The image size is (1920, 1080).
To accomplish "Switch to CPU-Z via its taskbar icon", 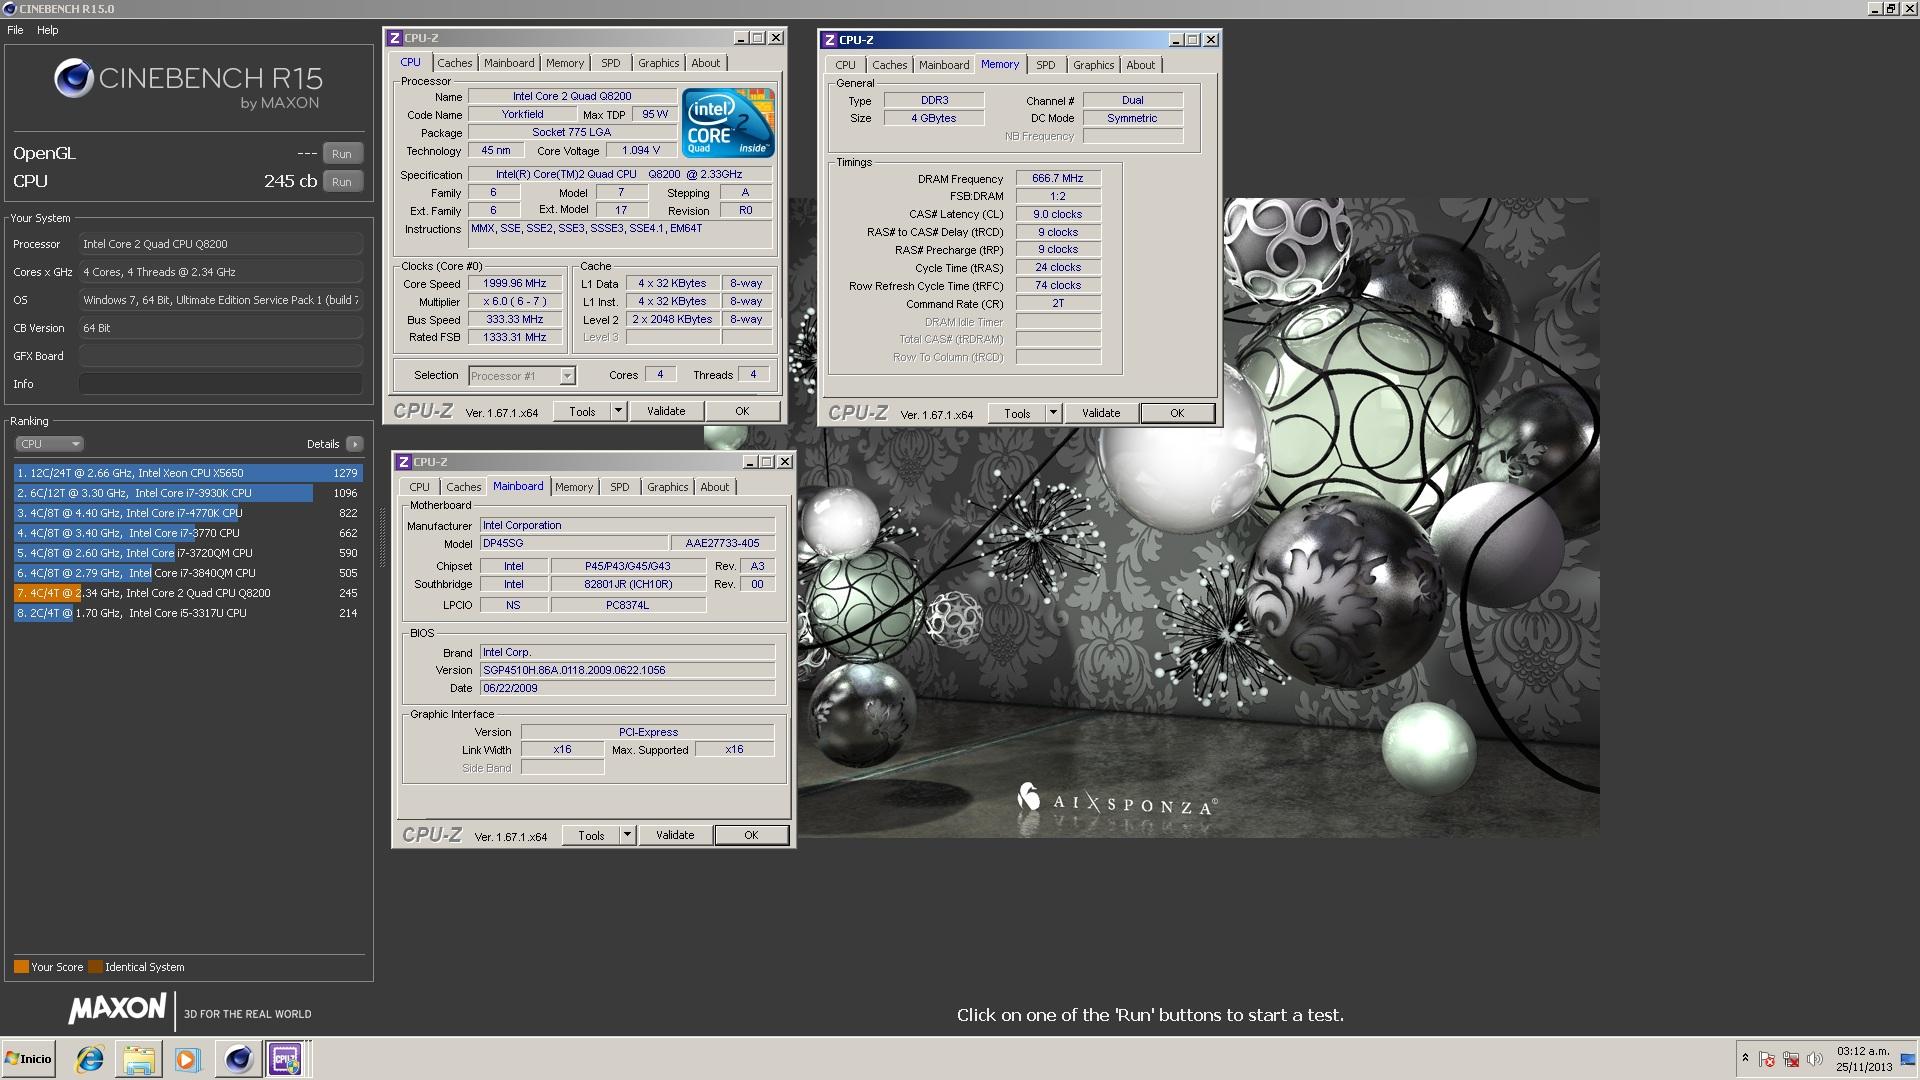I will coord(285,1059).
